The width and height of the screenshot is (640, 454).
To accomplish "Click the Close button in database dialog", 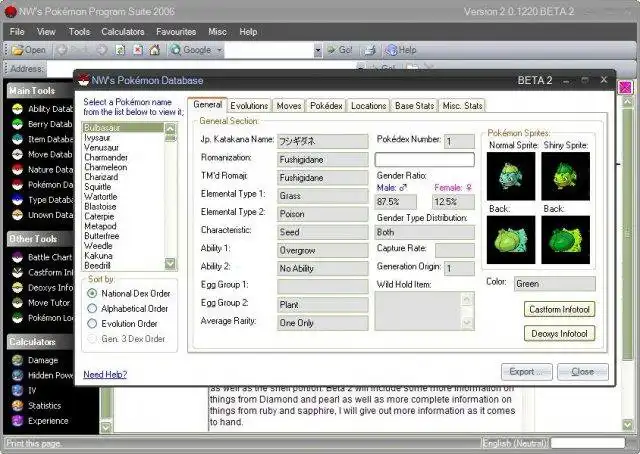I will (x=582, y=372).
